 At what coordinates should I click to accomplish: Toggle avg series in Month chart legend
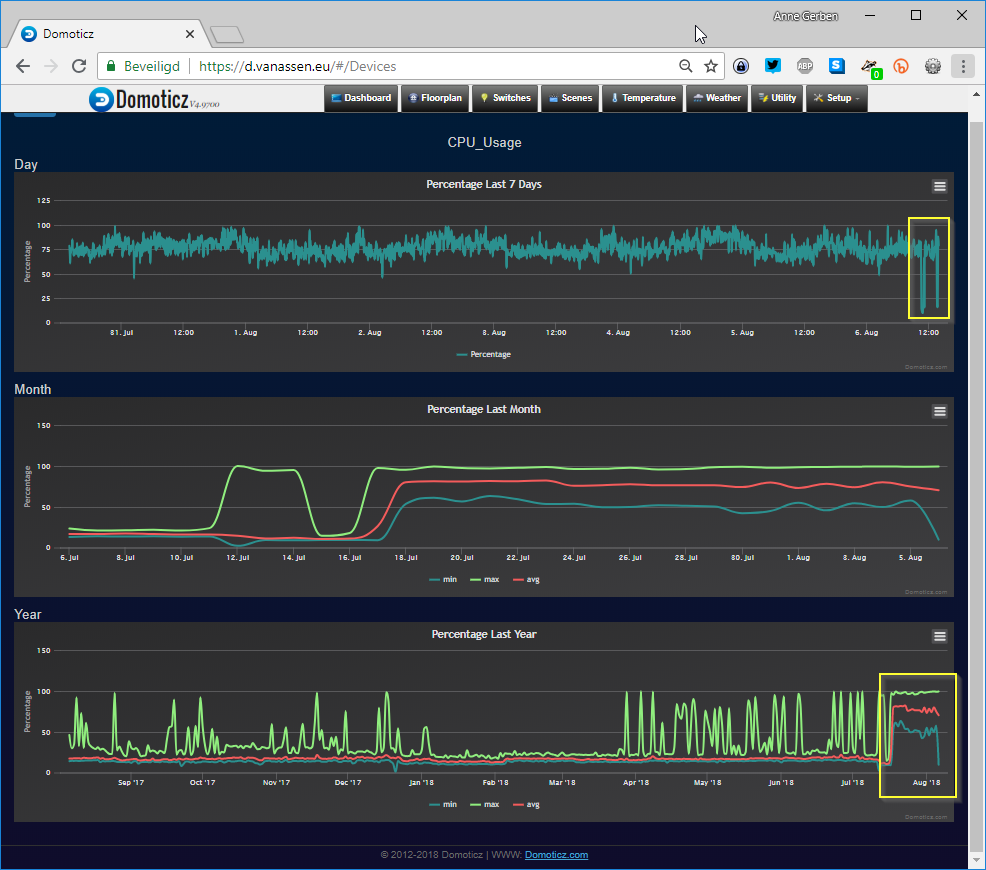(x=526, y=580)
